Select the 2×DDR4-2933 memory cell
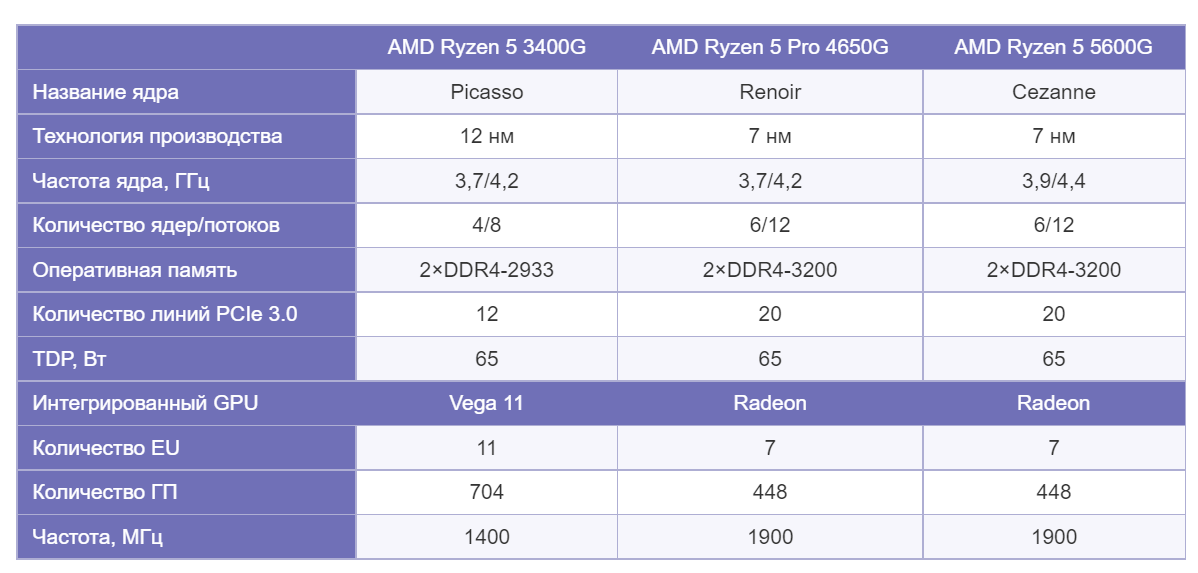This screenshot has width=1198, height=573. [486, 270]
